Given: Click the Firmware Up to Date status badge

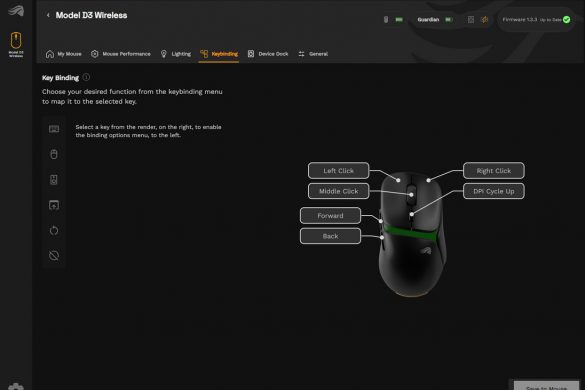Looking at the screenshot, I should point(536,19).
